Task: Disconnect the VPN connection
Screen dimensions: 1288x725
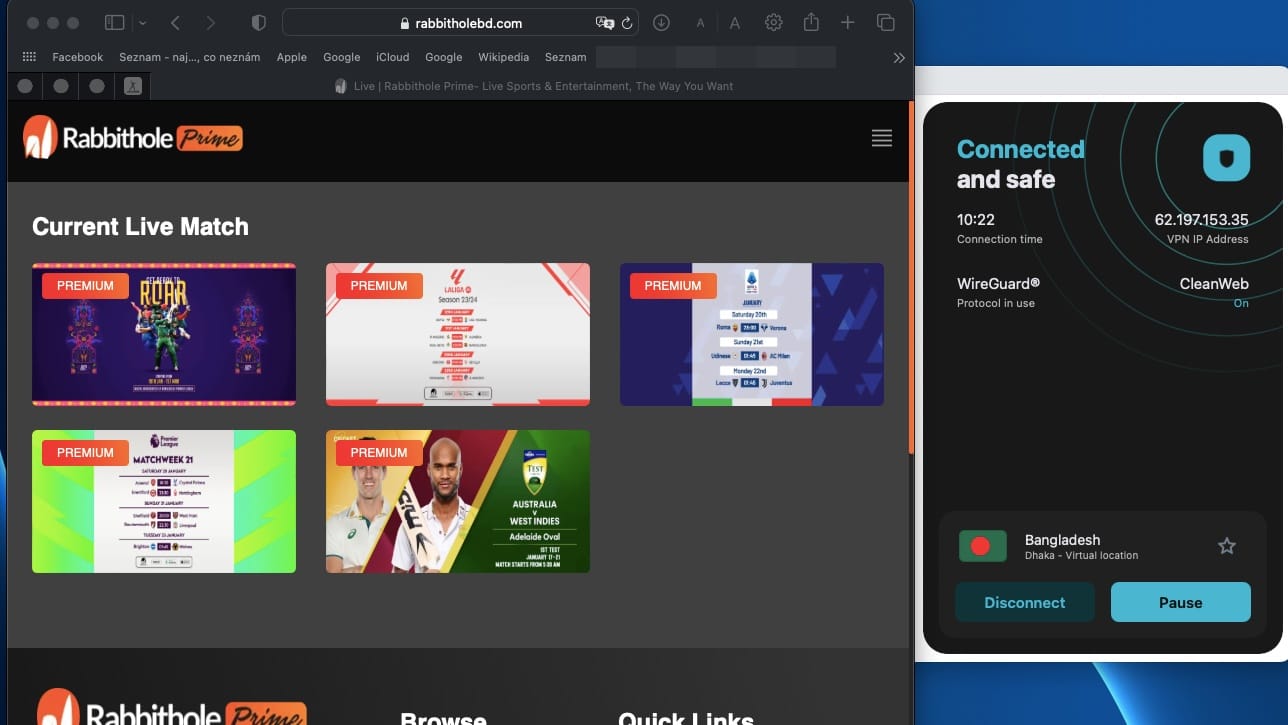Action: click(1025, 602)
